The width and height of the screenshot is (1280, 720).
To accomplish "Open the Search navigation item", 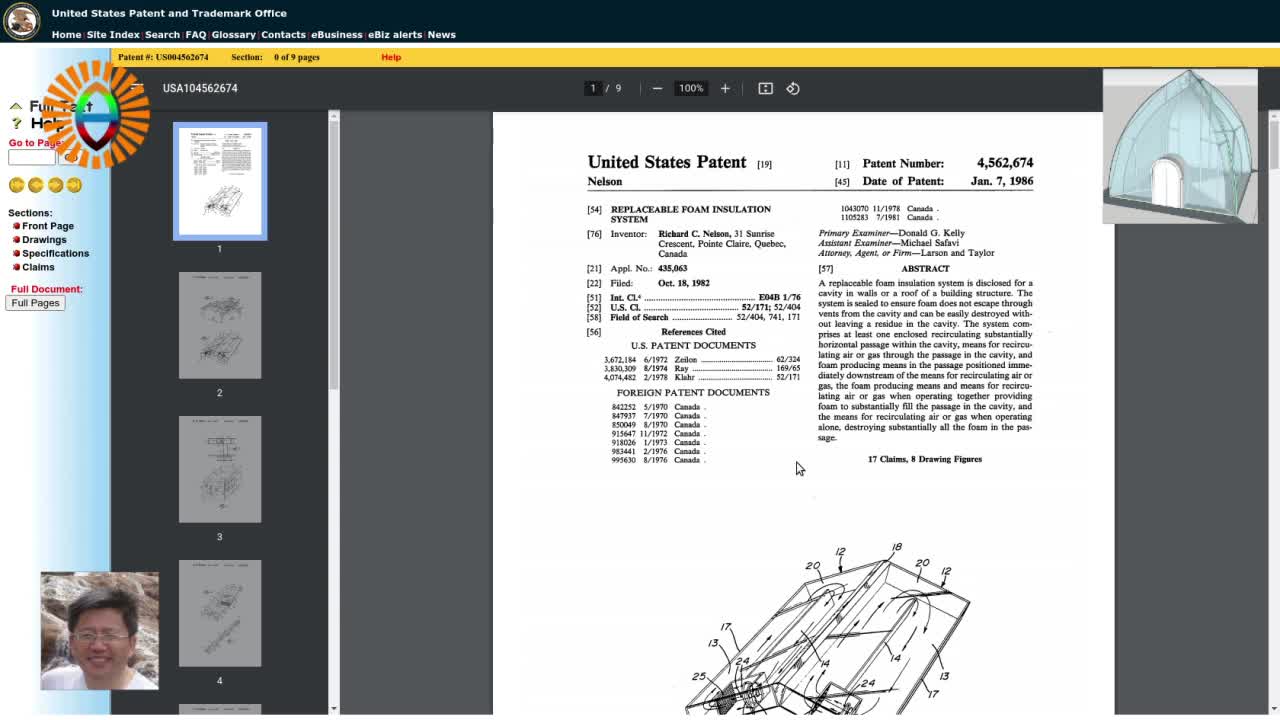I will [x=162, y=35].
